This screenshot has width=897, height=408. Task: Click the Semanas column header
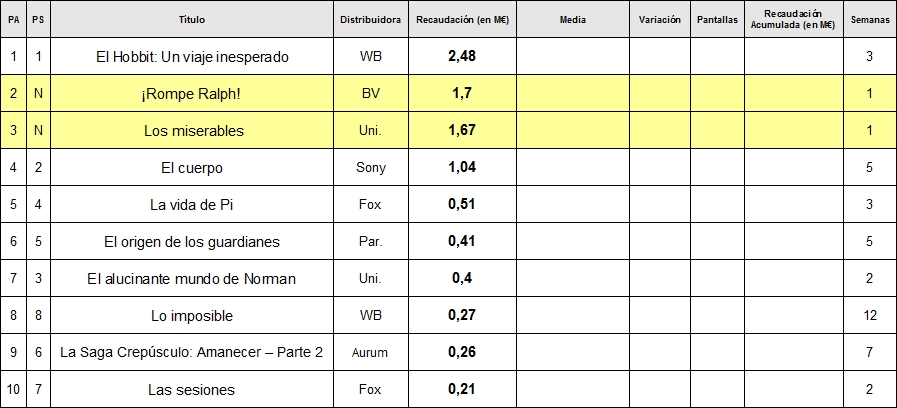[870, 19]
